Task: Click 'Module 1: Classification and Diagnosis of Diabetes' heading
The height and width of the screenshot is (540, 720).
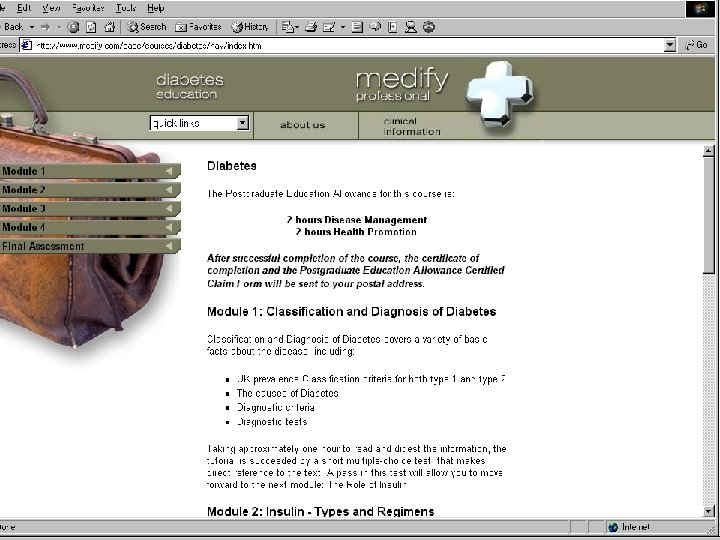Action: (351, 312)
